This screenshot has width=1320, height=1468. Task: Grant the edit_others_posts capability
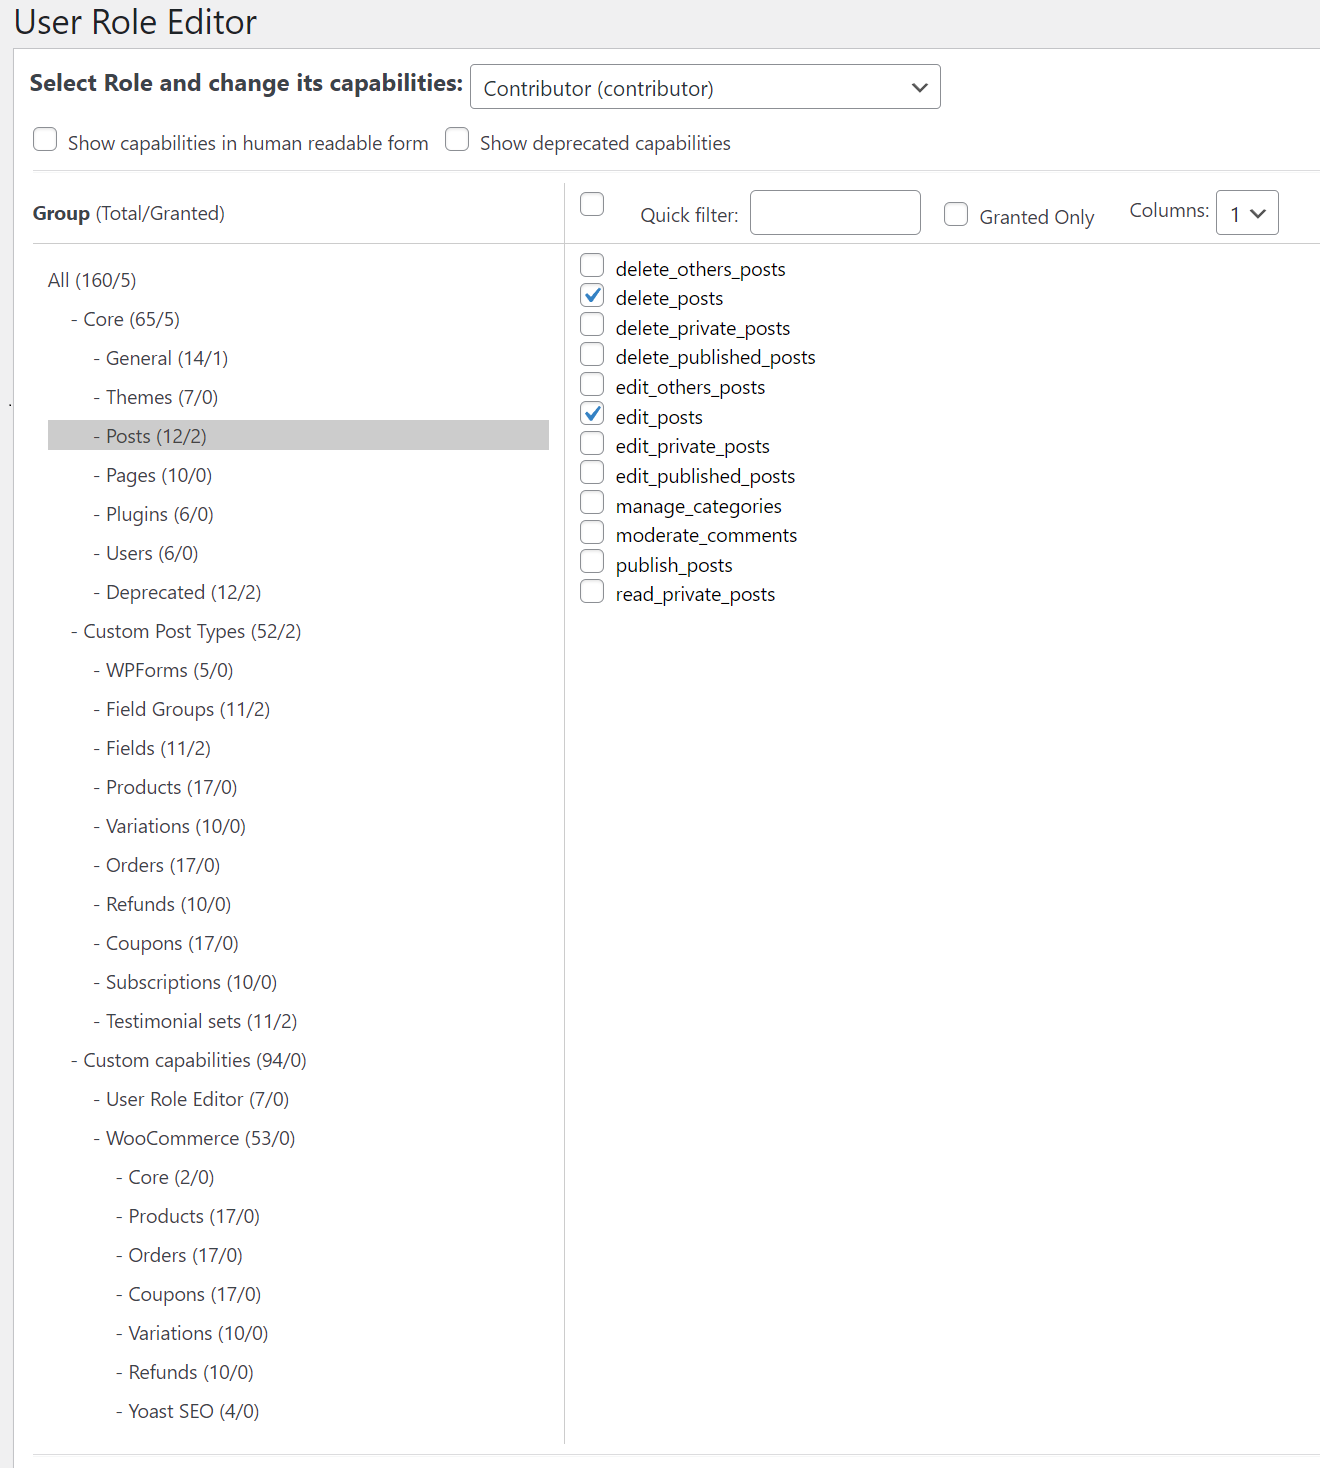tap(592, 385)
